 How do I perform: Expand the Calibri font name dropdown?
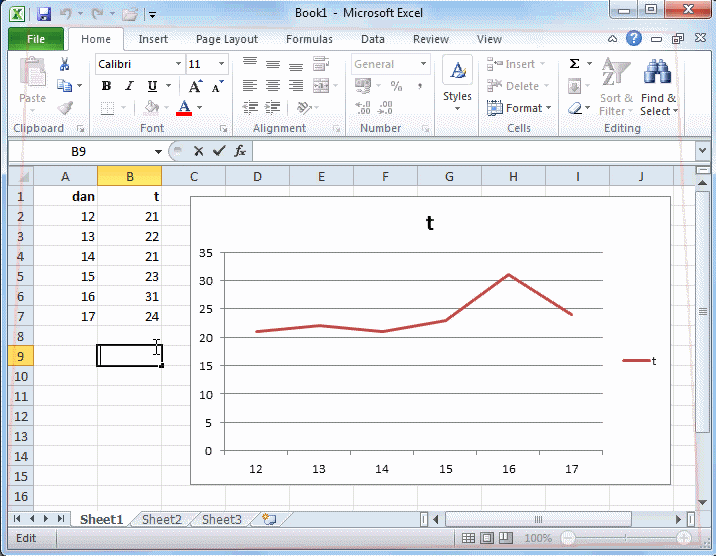(x=178, y=64)
